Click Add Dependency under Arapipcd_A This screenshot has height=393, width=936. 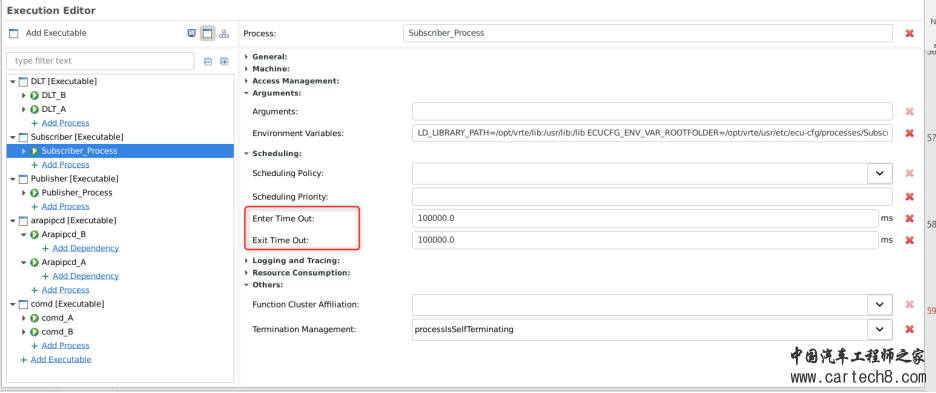[x=85, y=276]
